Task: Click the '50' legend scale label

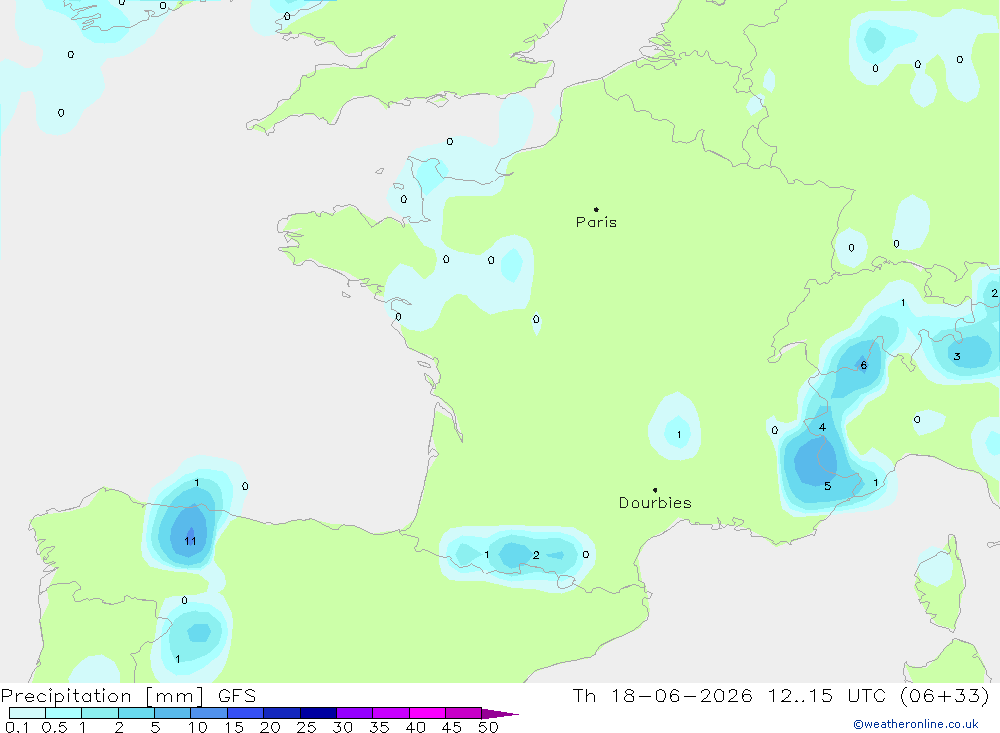Action: coord(489,727)
